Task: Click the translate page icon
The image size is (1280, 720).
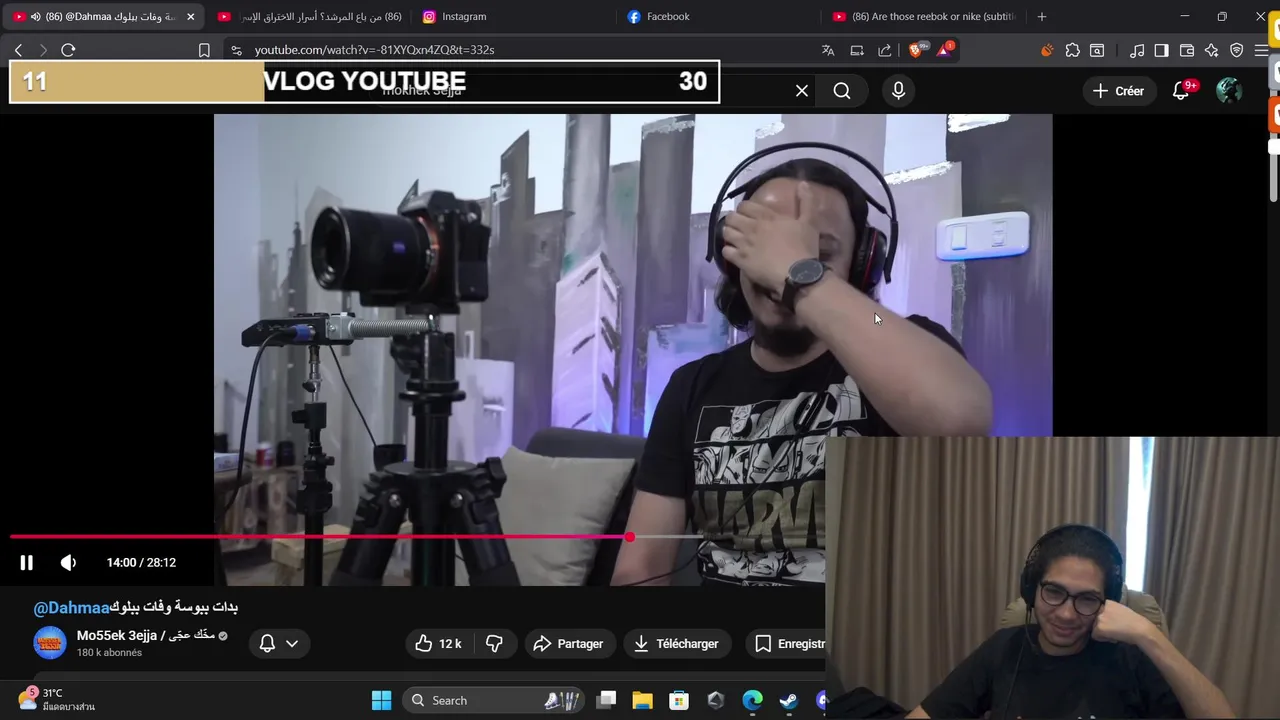Action: tap(828, 50)
